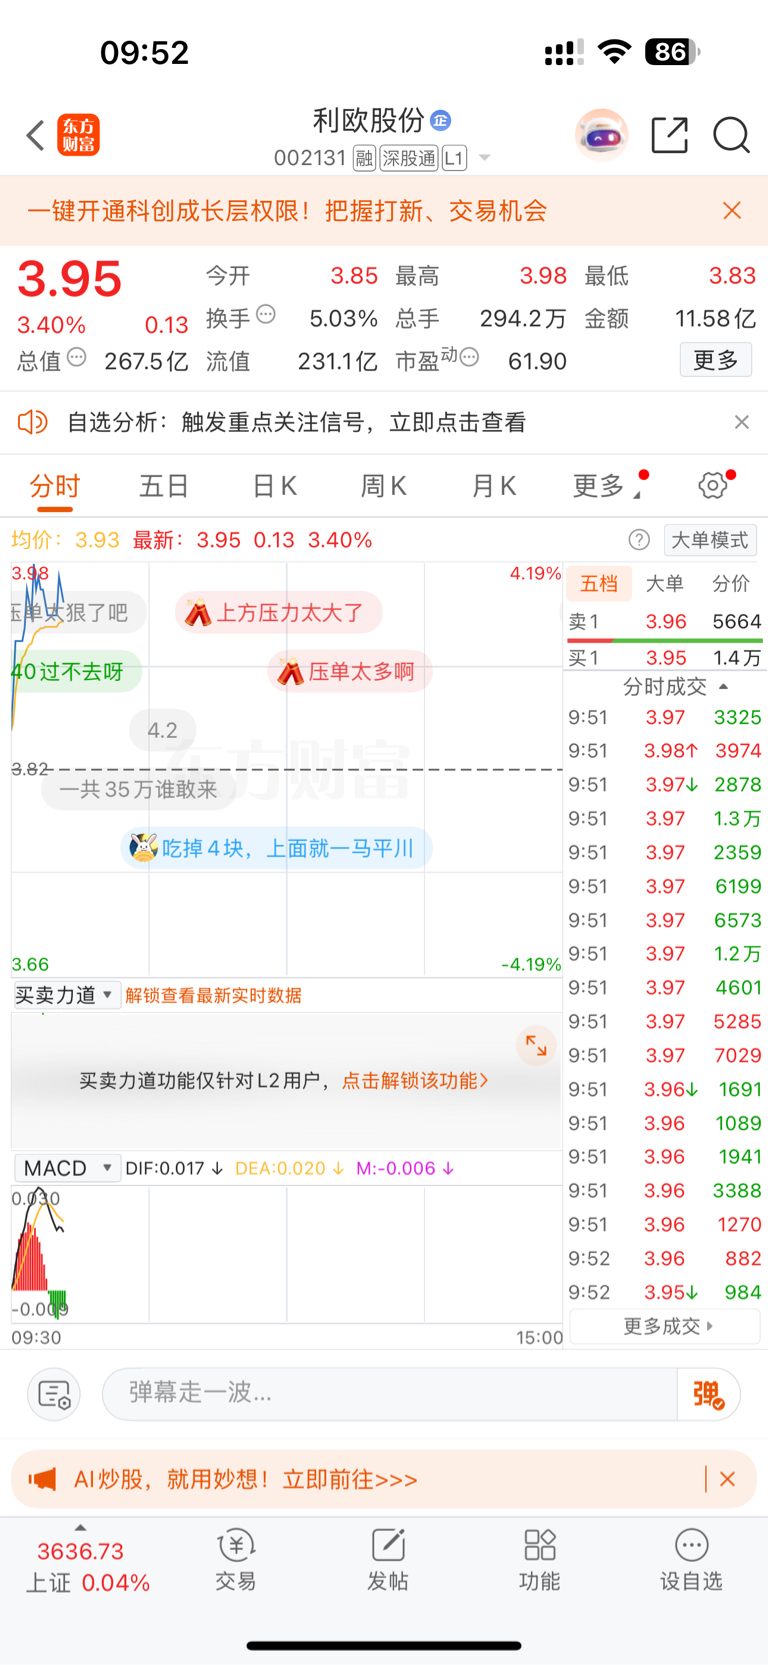
Task: Tap the back arrow icon
Action: click(36, 135)
